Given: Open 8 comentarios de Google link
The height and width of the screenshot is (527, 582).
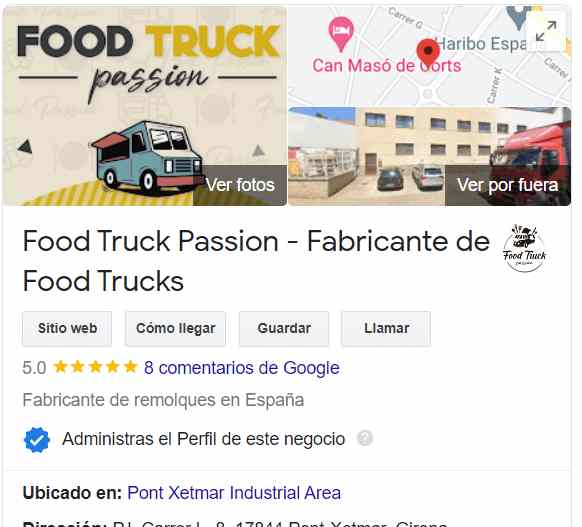Looking at the screenshot, I should point(242,368).
